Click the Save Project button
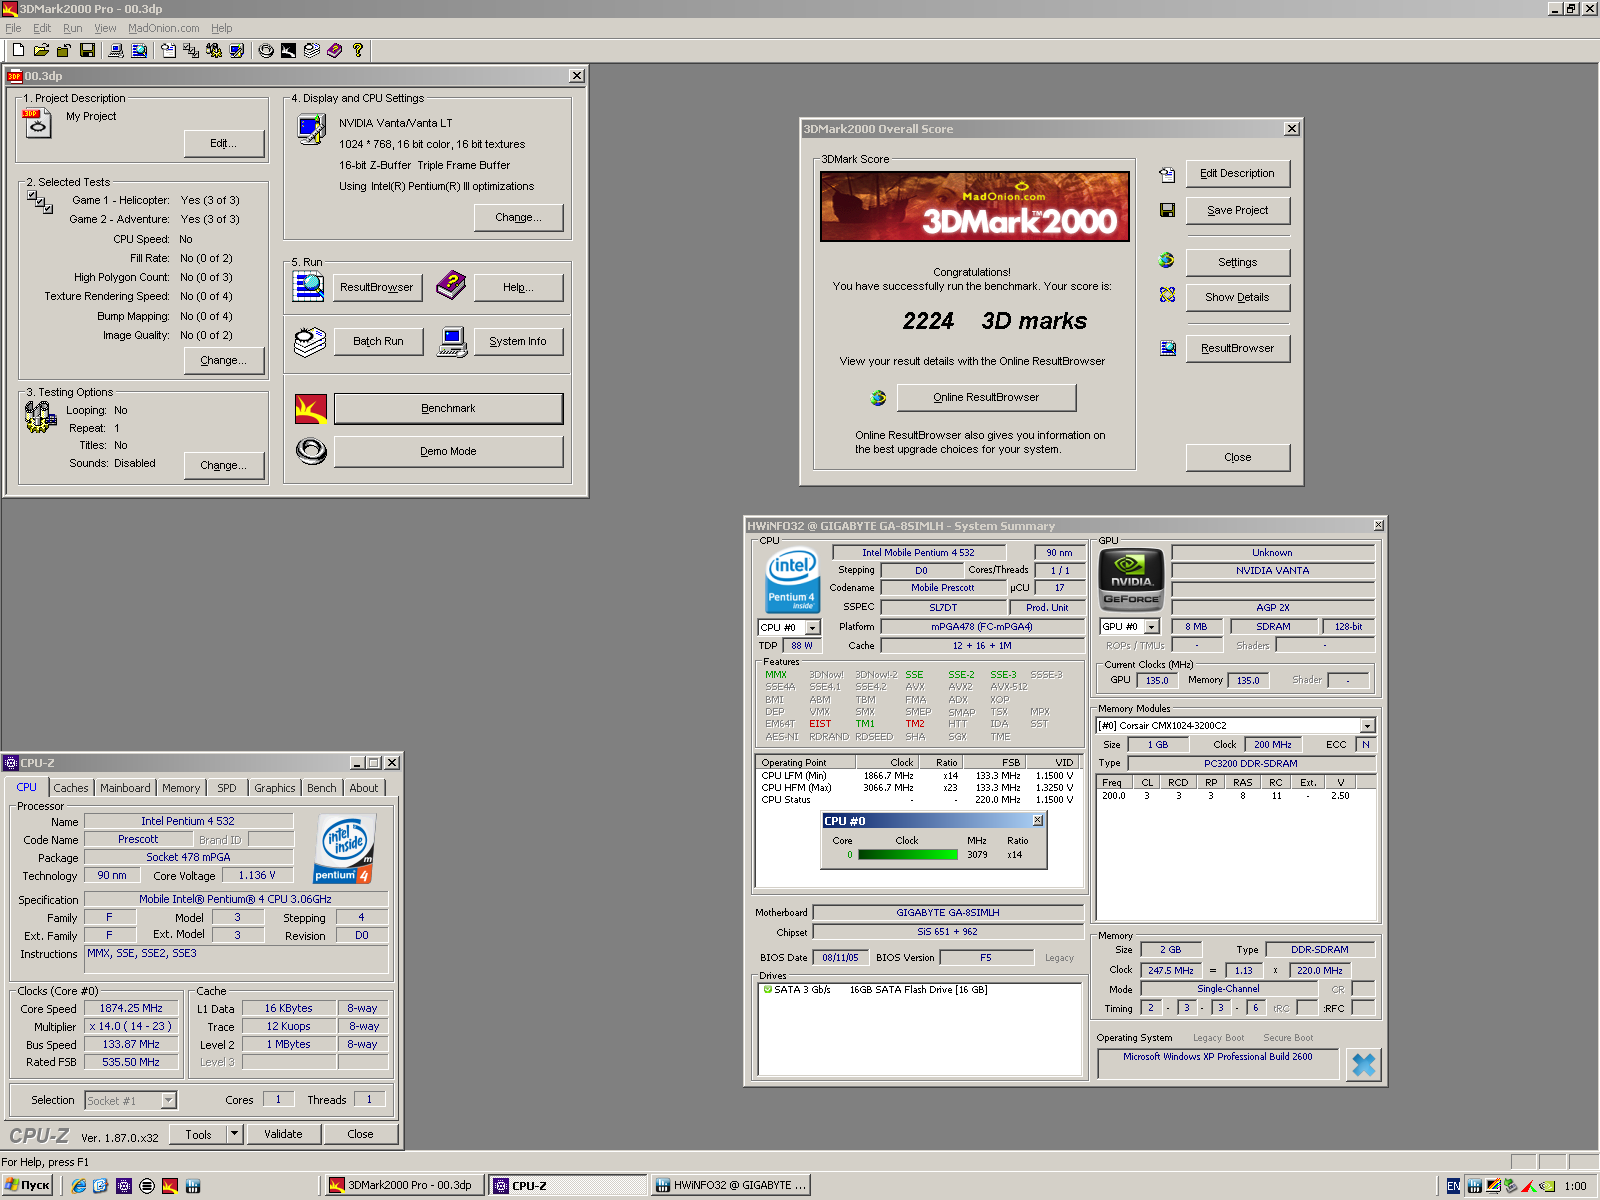This screenshot has width=1600, height=1200. coord(1237,210)
